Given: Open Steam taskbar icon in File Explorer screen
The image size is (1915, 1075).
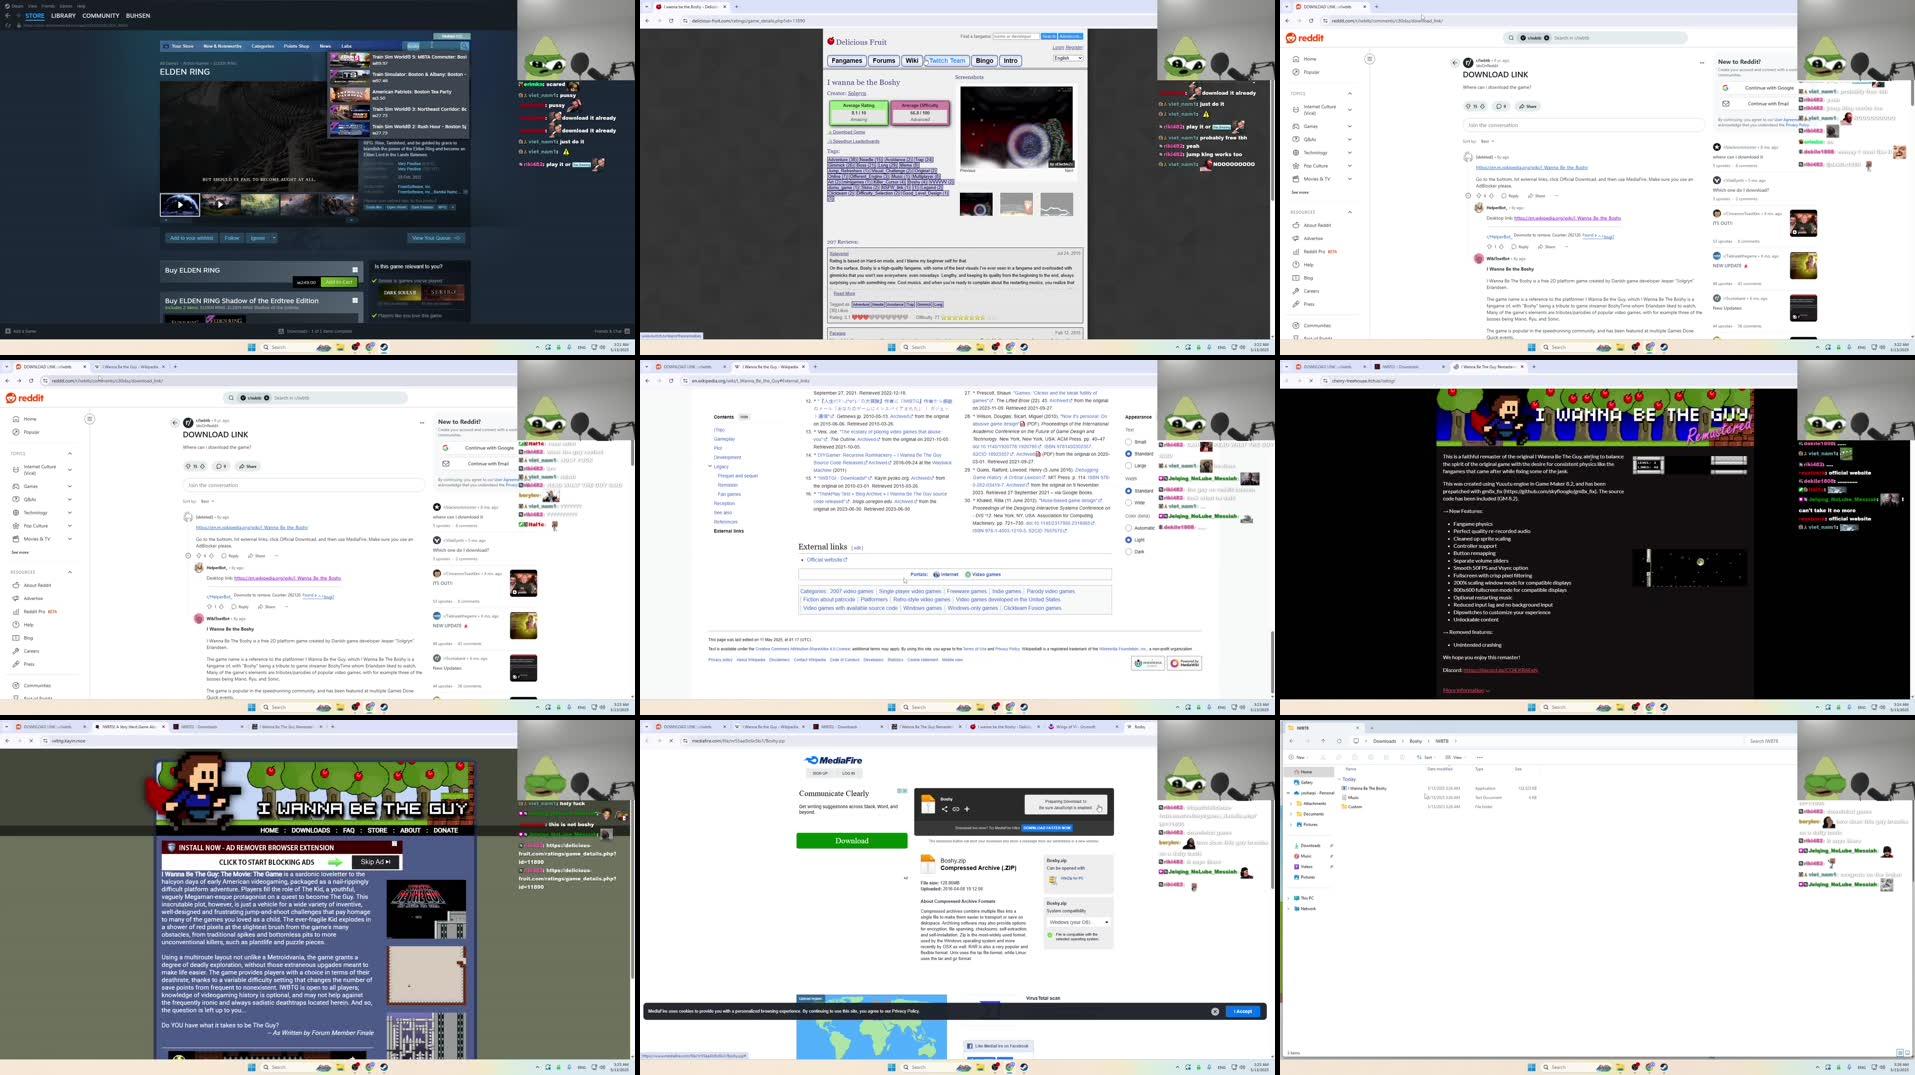Looking at the screenshot, I should pos(1664,1067).
